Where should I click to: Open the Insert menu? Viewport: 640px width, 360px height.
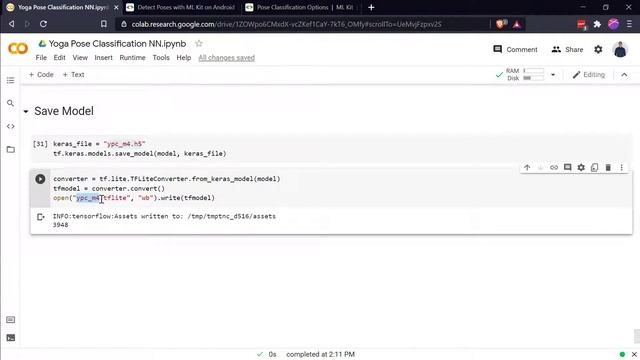tap(104, 58)
